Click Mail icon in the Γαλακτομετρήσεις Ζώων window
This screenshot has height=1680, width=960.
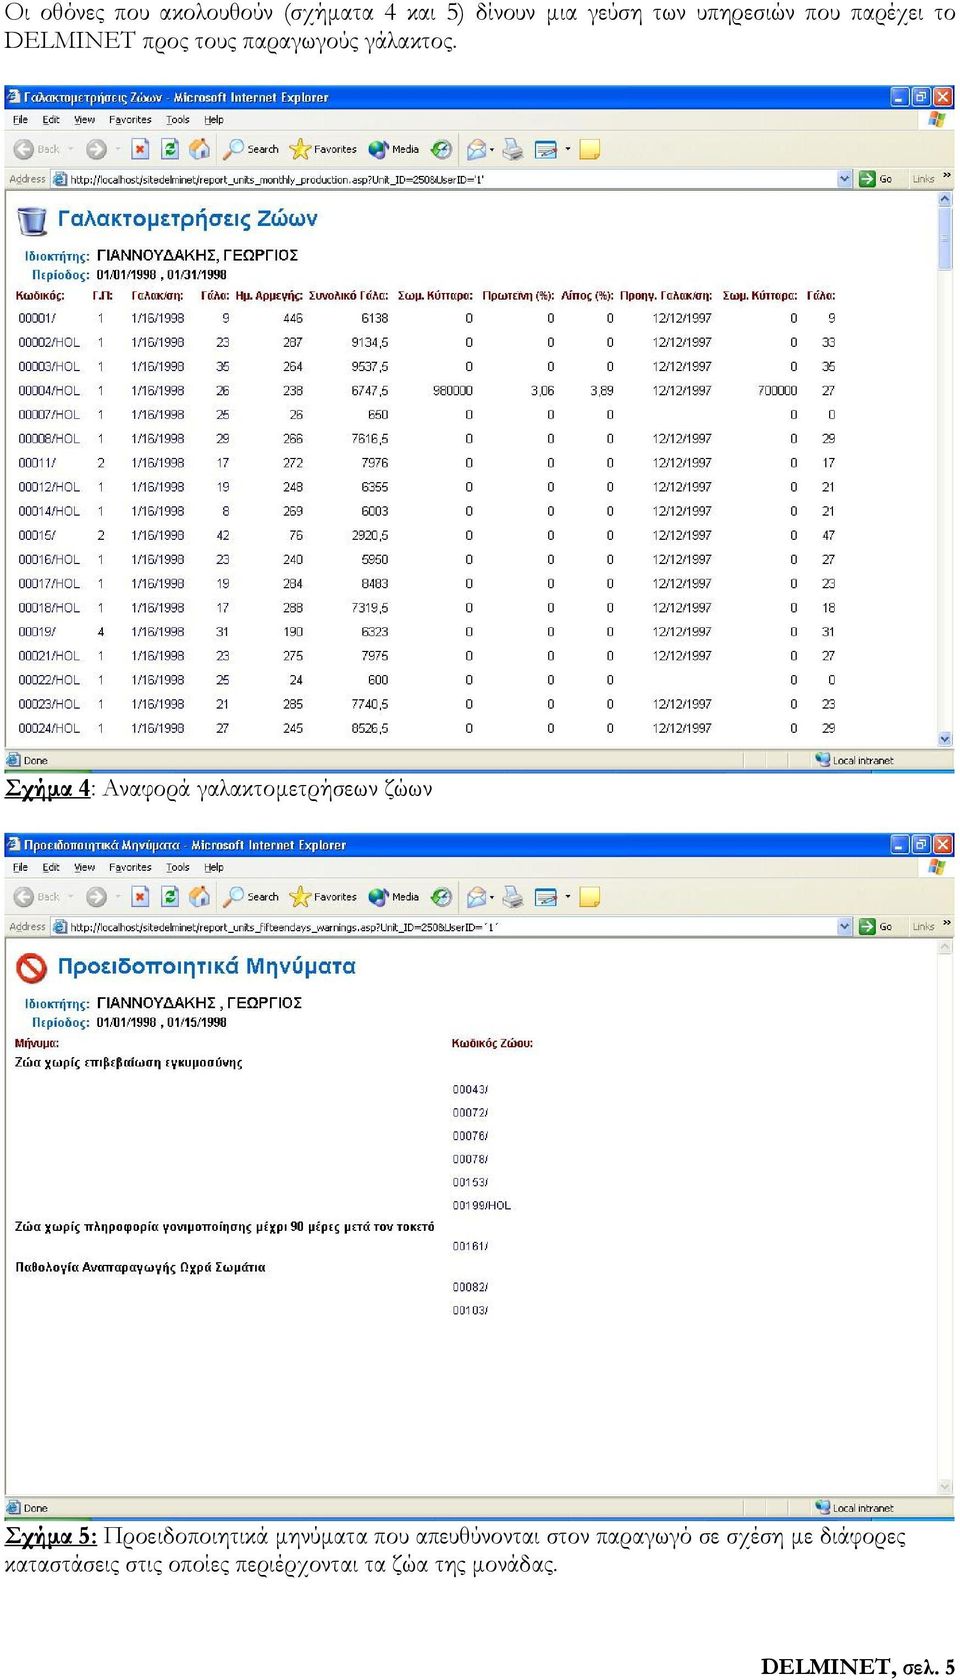click(477, 149)
